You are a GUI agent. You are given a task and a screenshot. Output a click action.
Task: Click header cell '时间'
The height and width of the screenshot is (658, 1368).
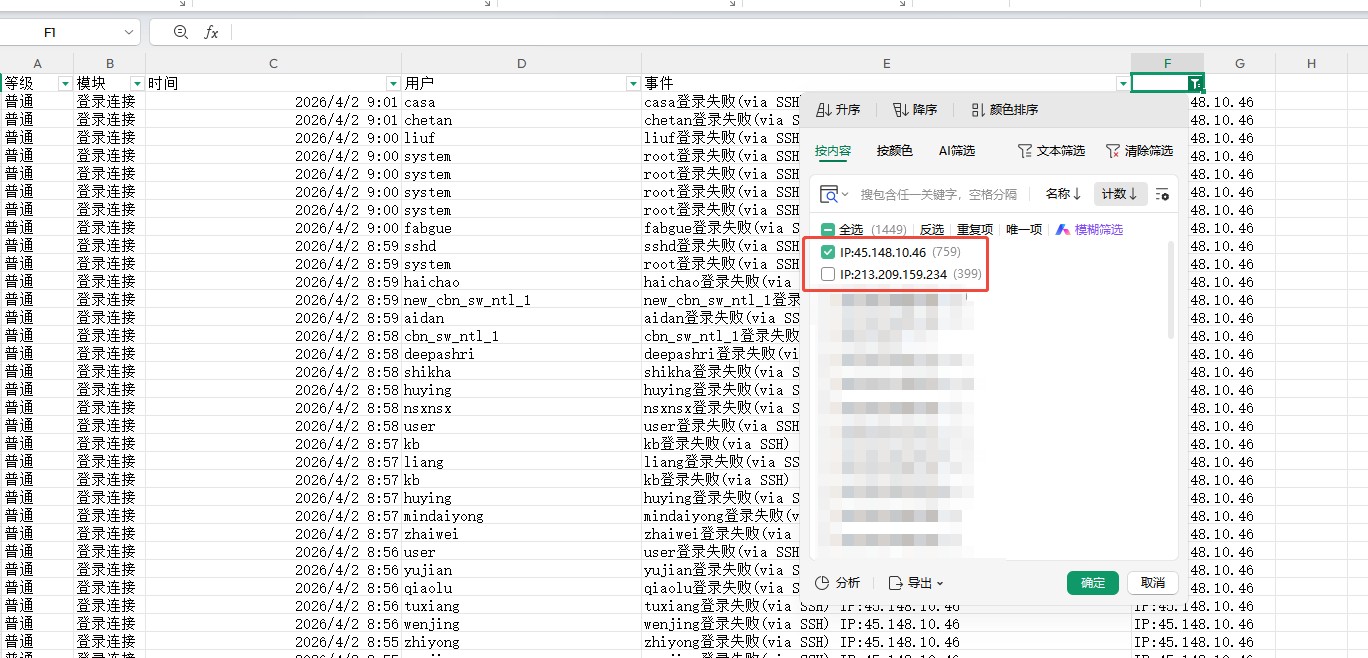(x=273, y=83)
